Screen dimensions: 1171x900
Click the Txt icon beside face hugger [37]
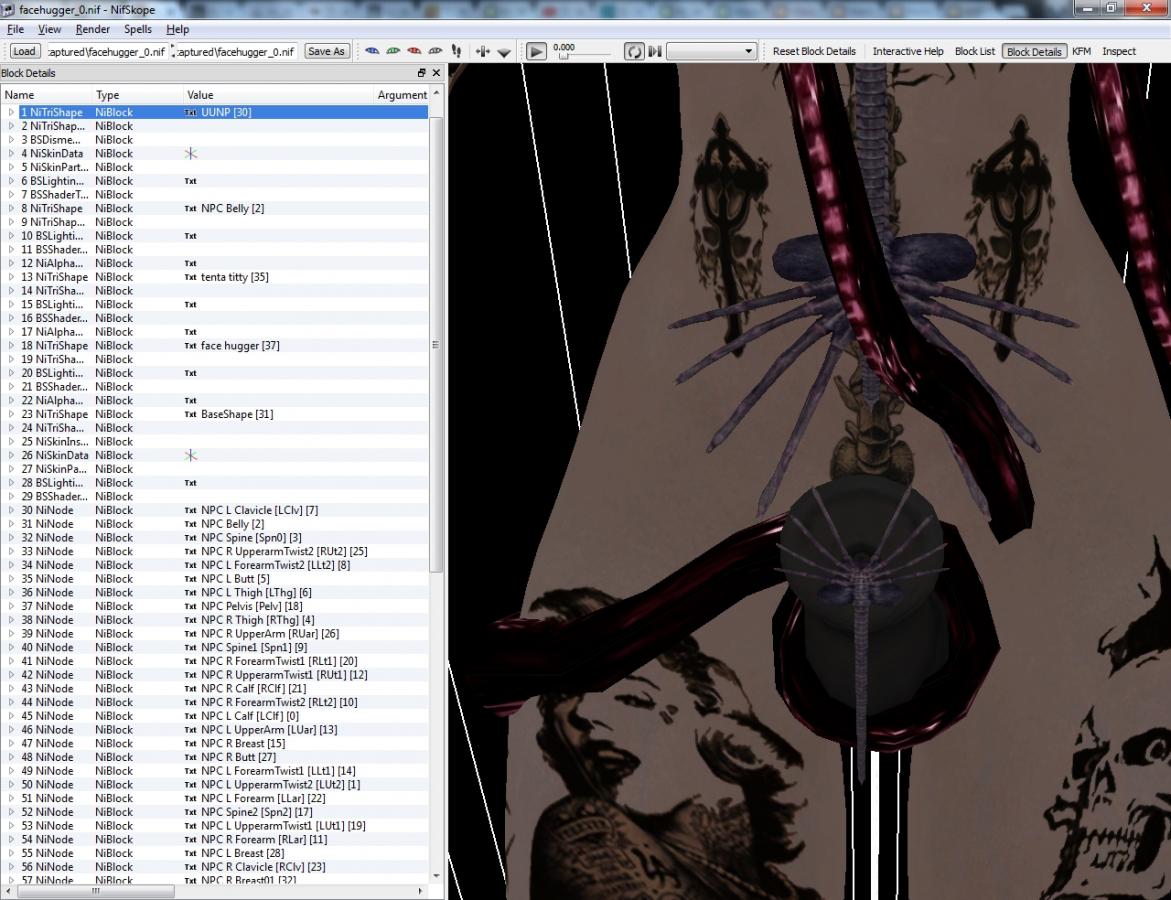click(x=190, y=346)
